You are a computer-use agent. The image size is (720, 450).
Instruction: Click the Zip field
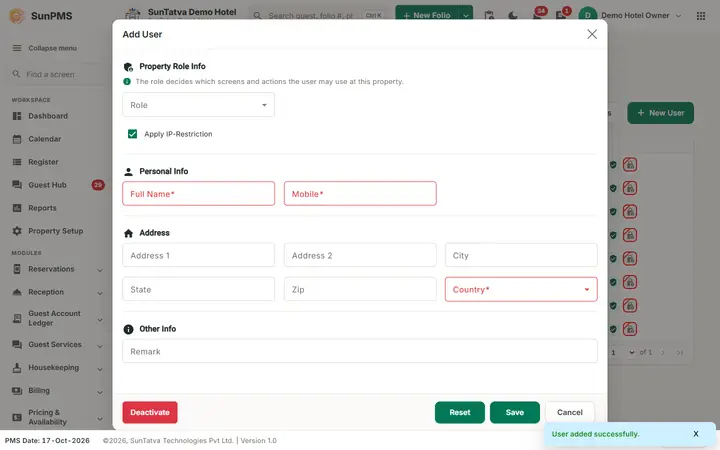(x=360, y=289)
